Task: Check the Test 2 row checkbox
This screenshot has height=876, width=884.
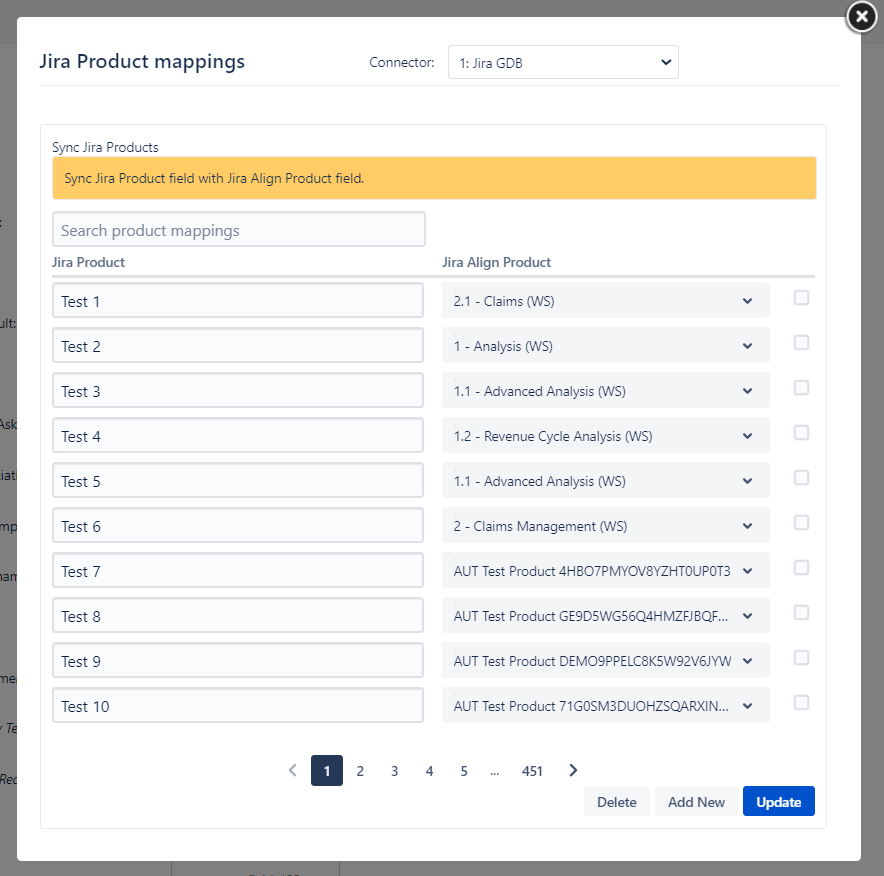Action: (801, 343)
